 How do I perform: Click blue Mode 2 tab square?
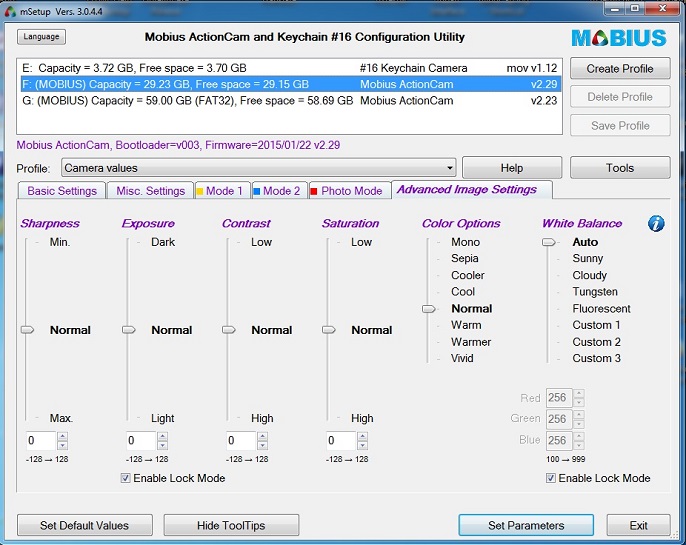pyautogui.click(x=257, y=191)
